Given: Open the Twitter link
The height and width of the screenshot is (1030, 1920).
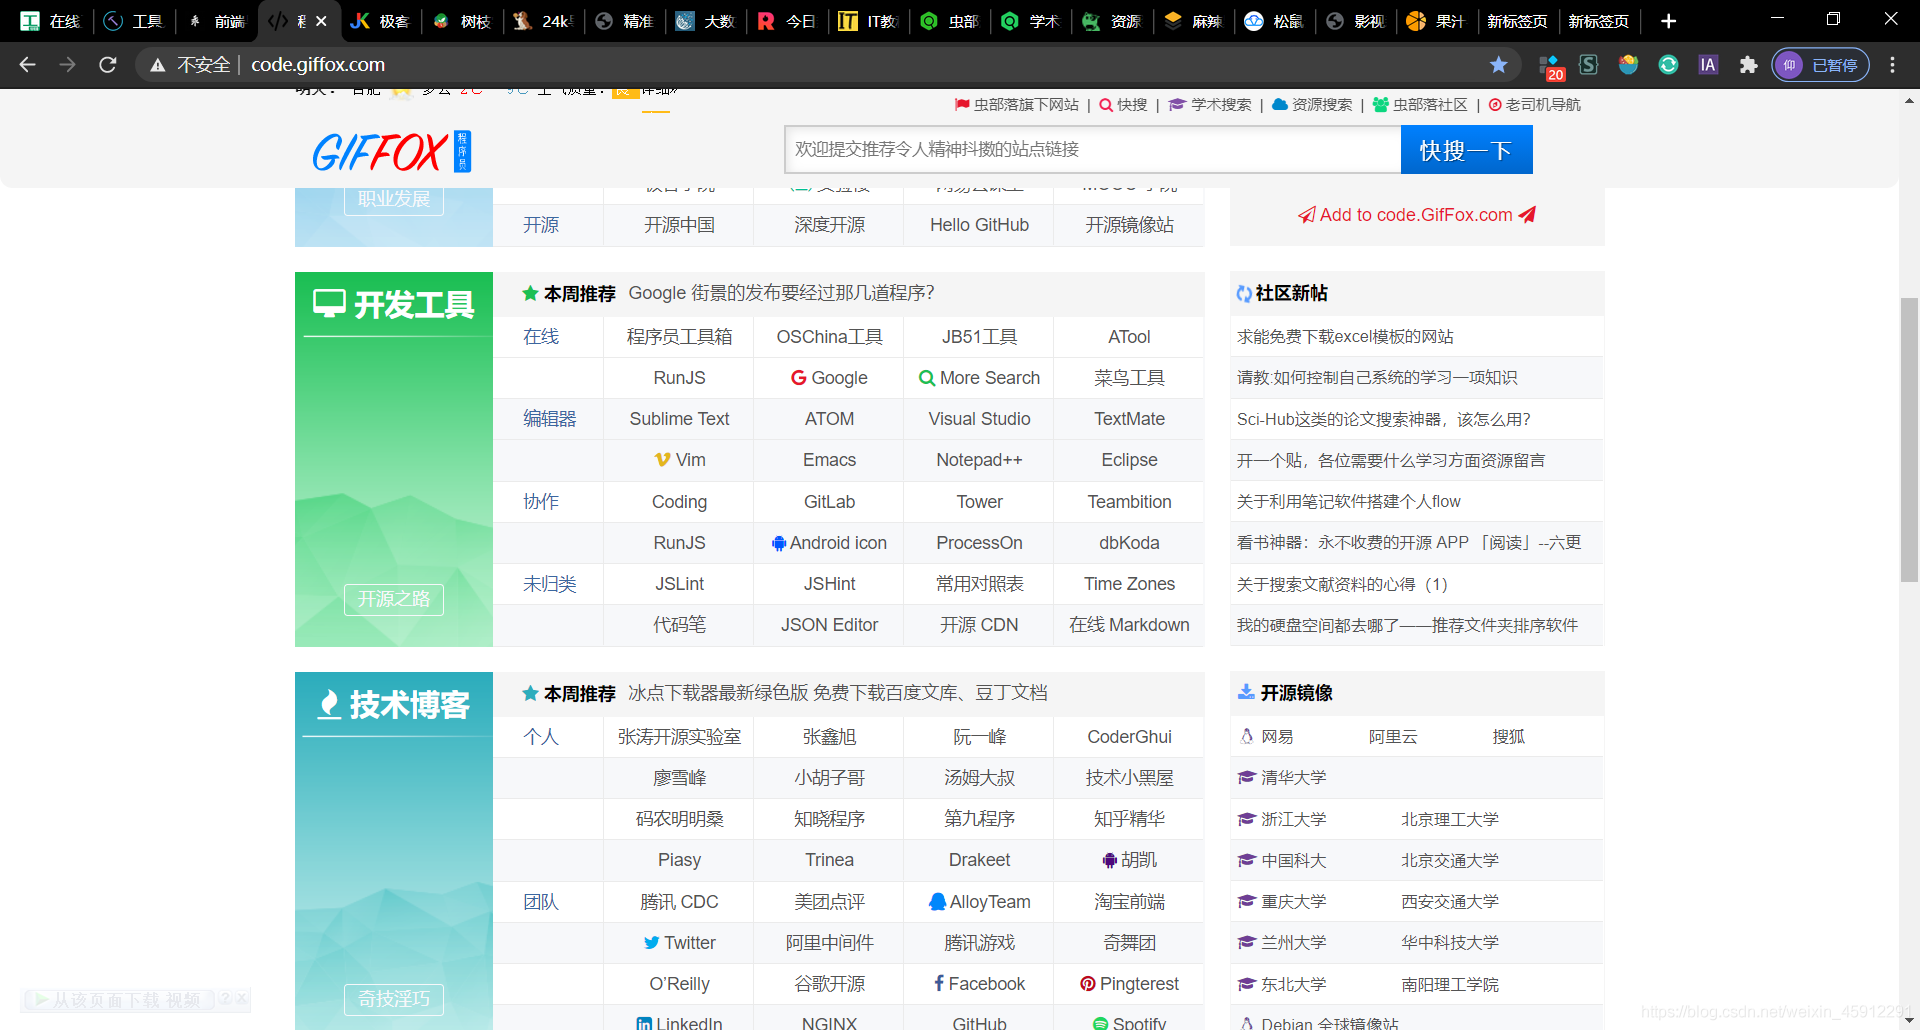Looking at the screenshot, I should point(679,943).
